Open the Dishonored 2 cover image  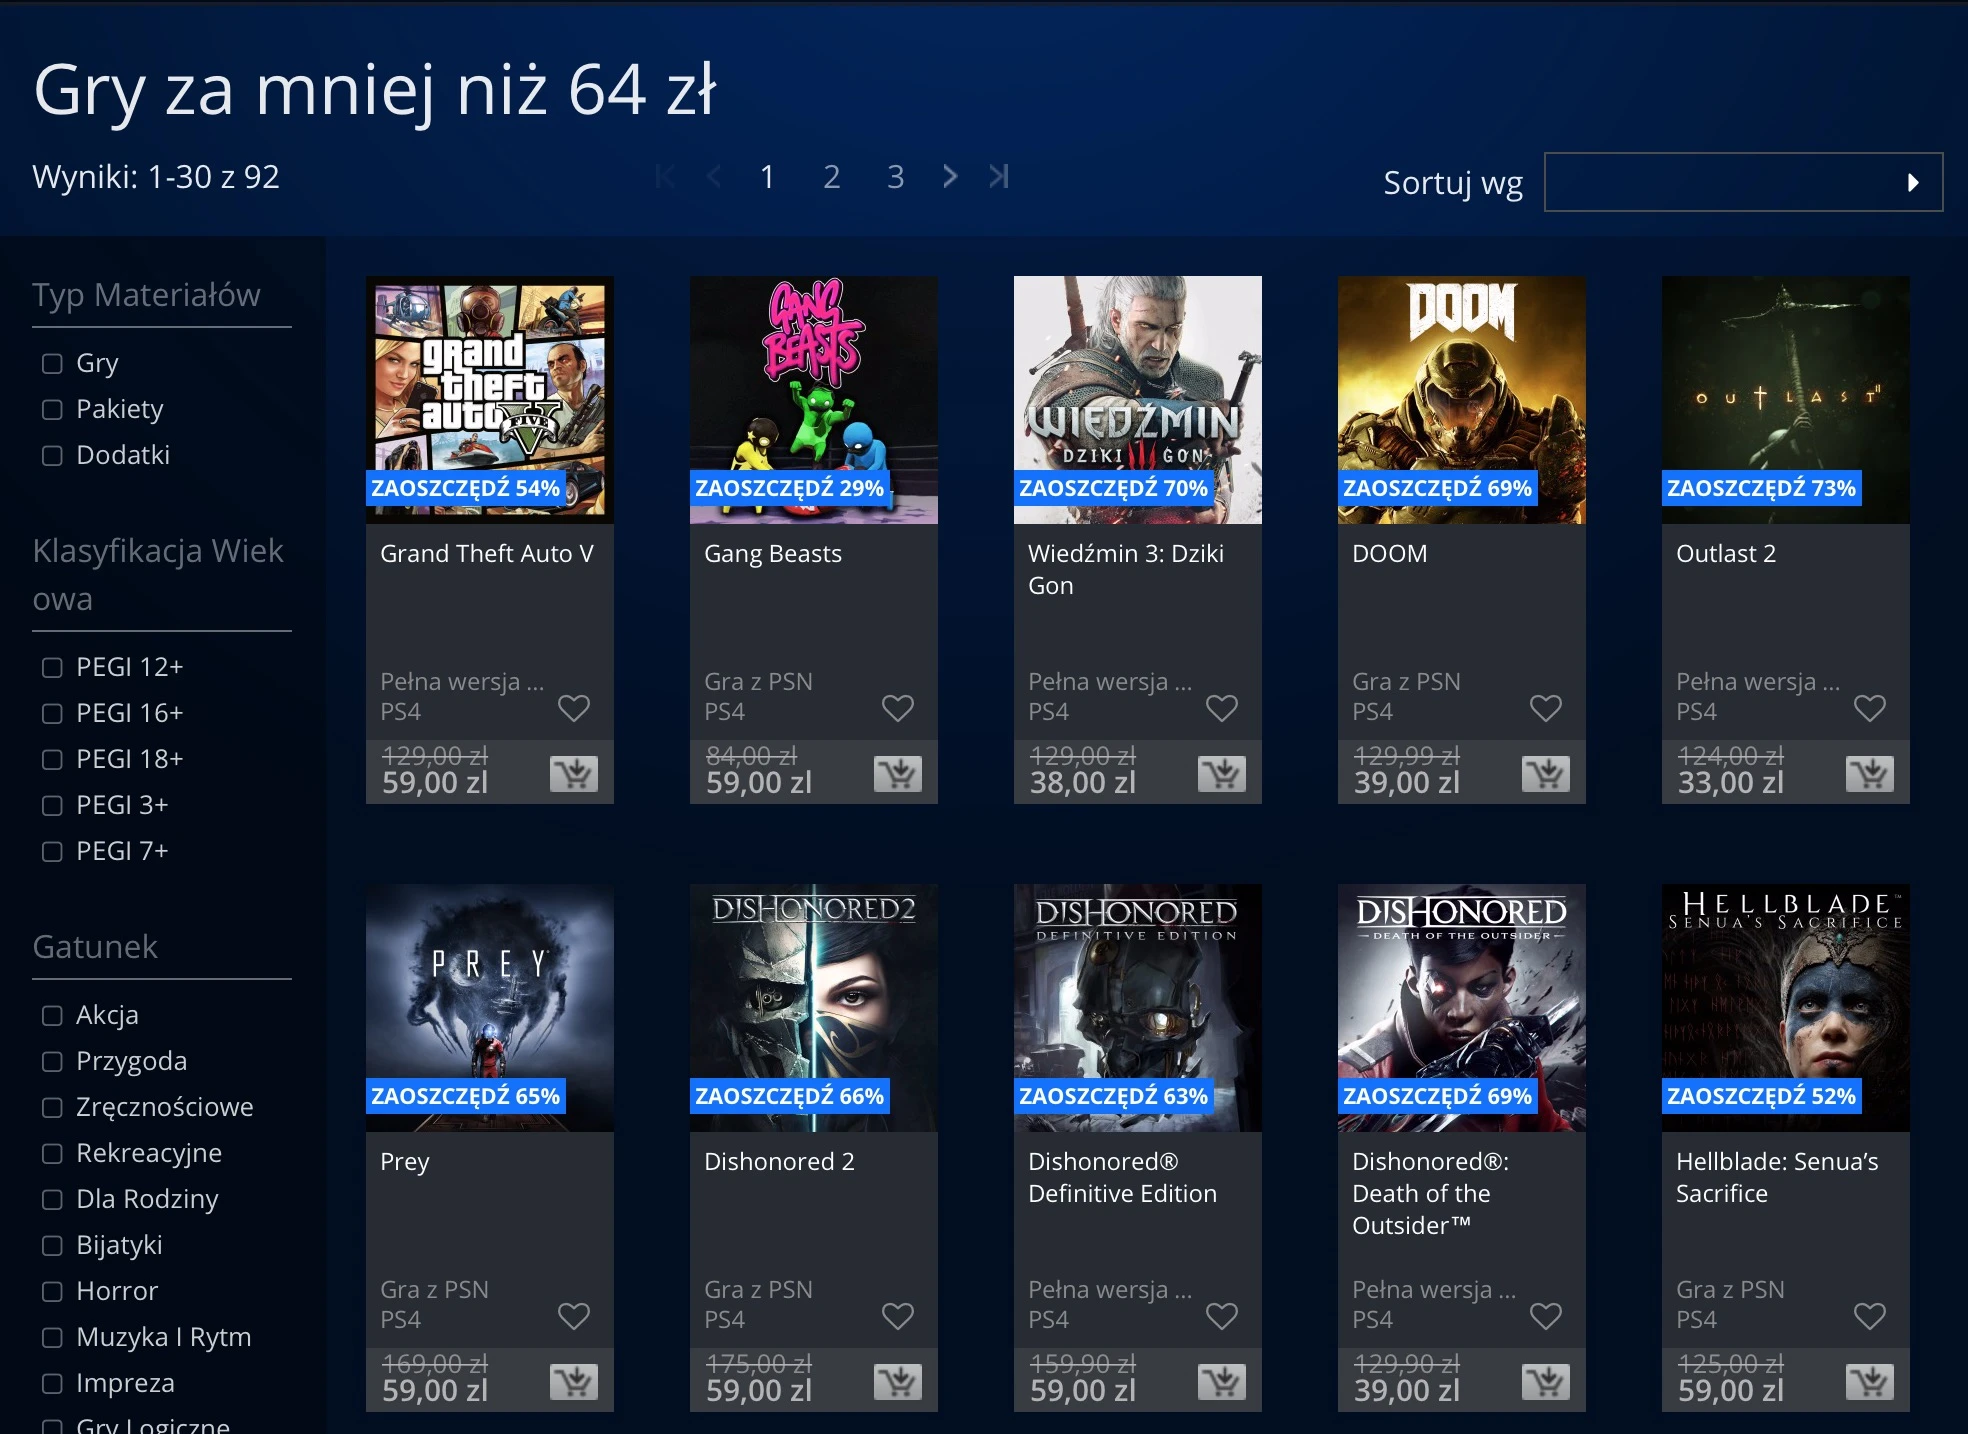pos(814,1008)
